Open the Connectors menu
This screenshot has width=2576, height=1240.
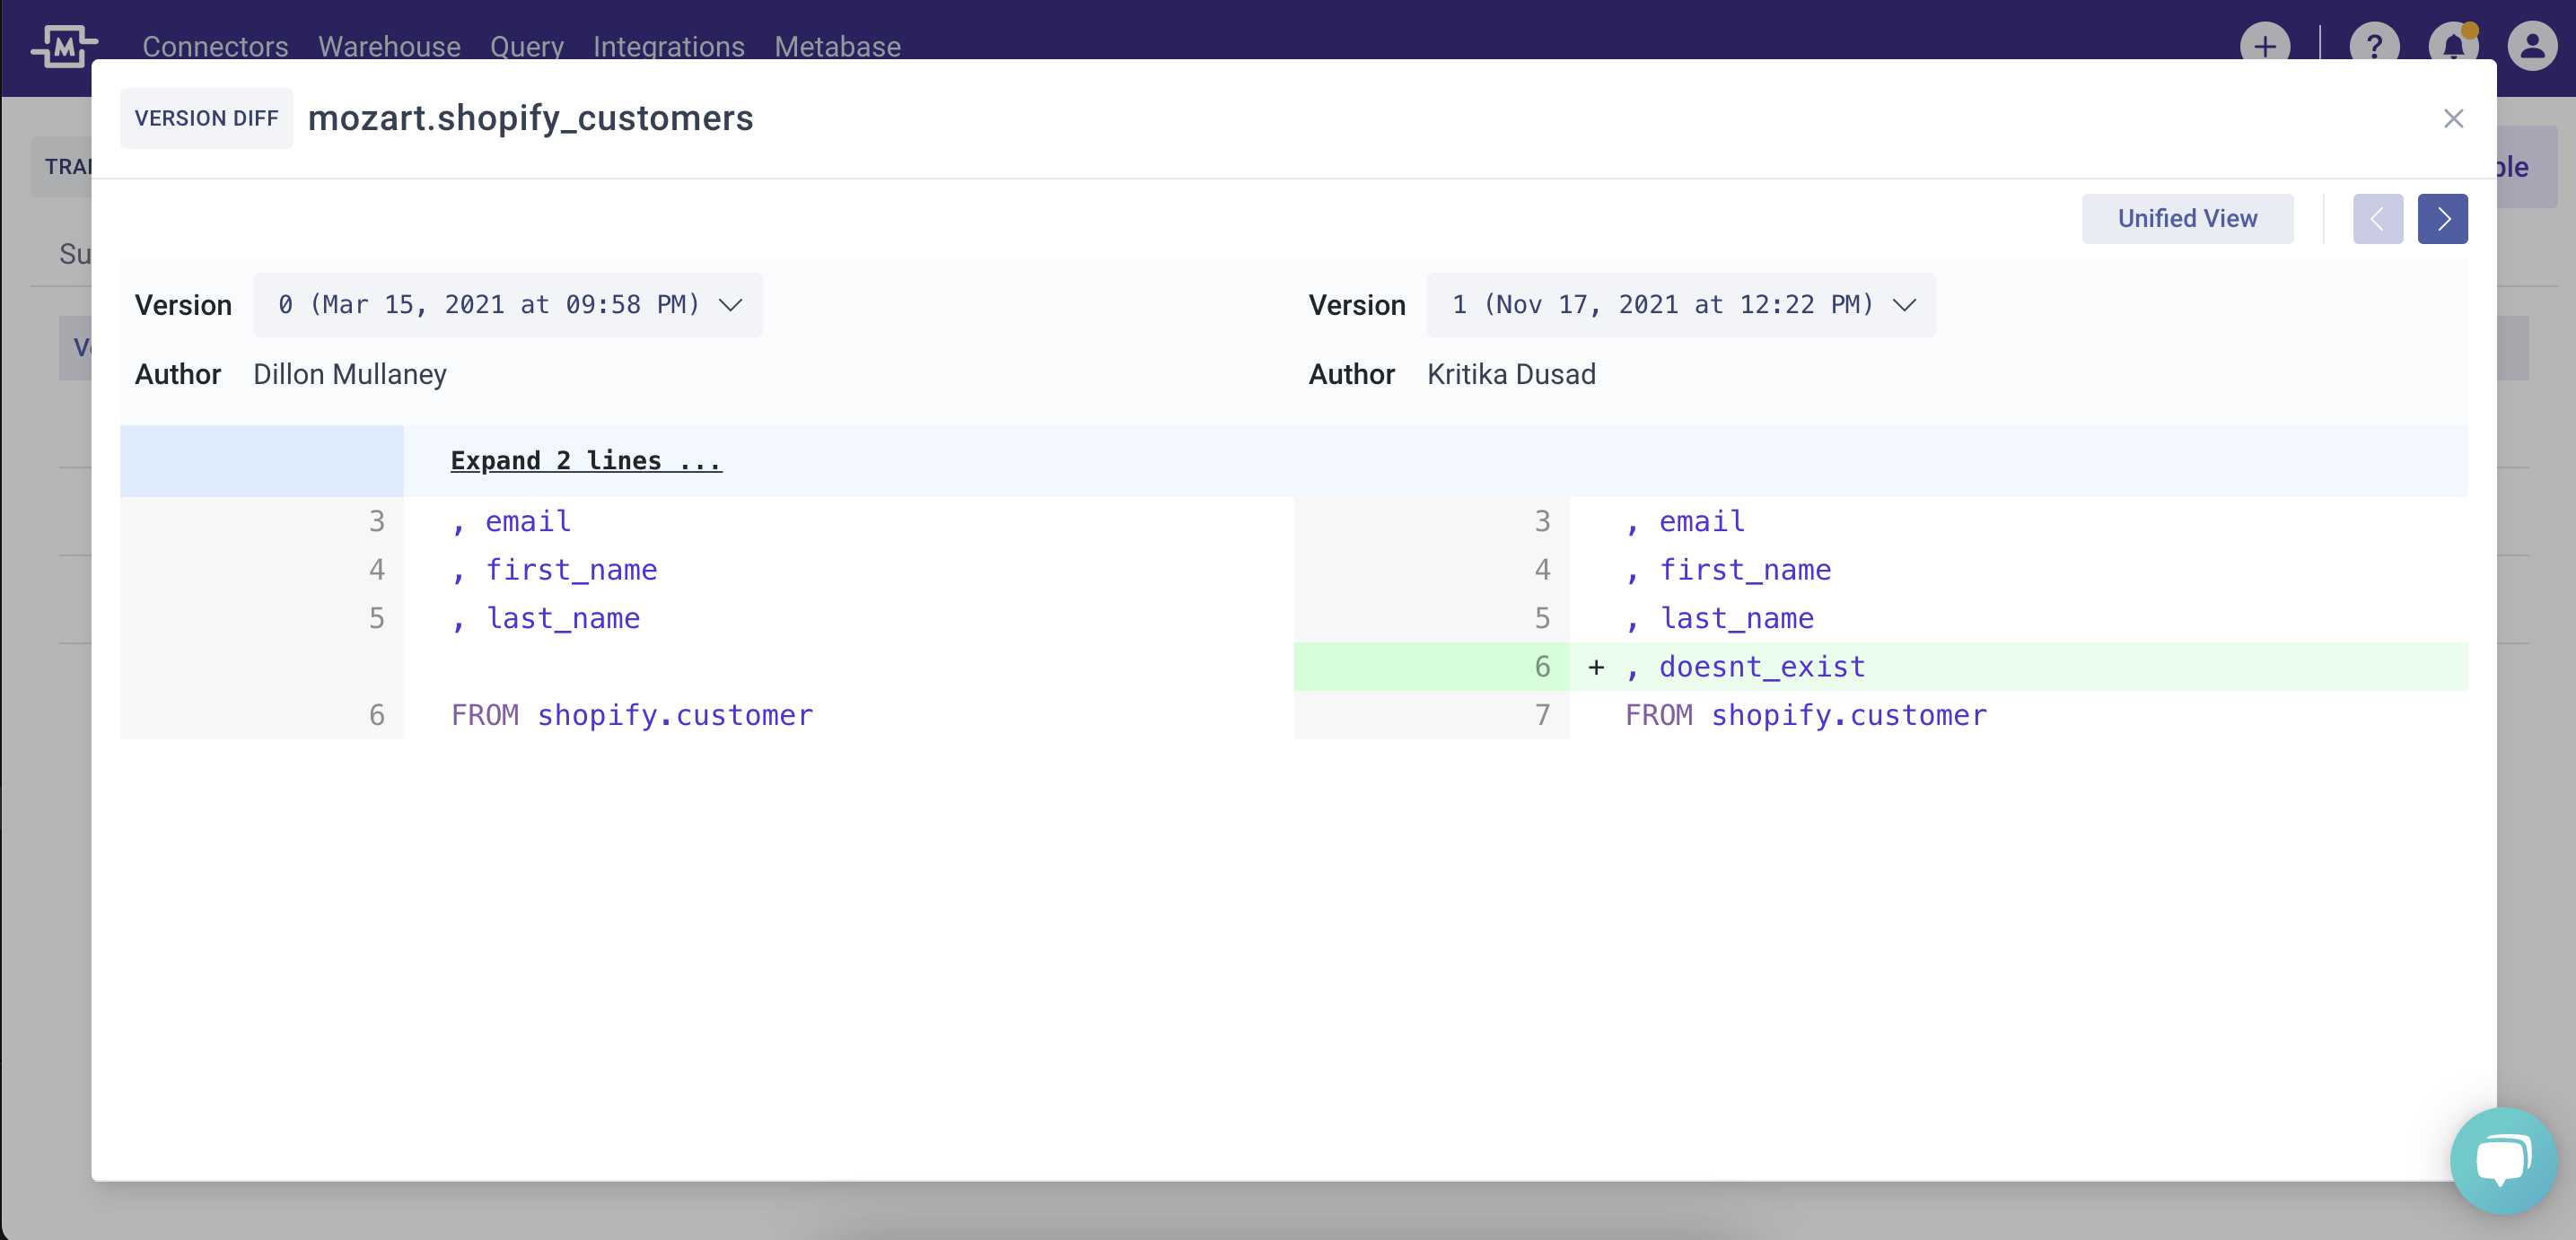coord(215,46)
